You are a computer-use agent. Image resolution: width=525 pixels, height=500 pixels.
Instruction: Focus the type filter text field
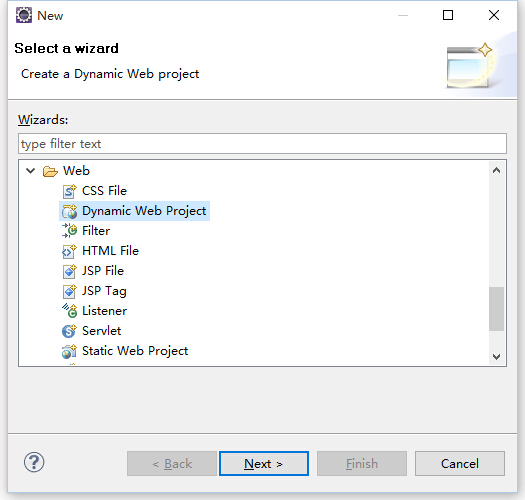[x=262, y=144]
